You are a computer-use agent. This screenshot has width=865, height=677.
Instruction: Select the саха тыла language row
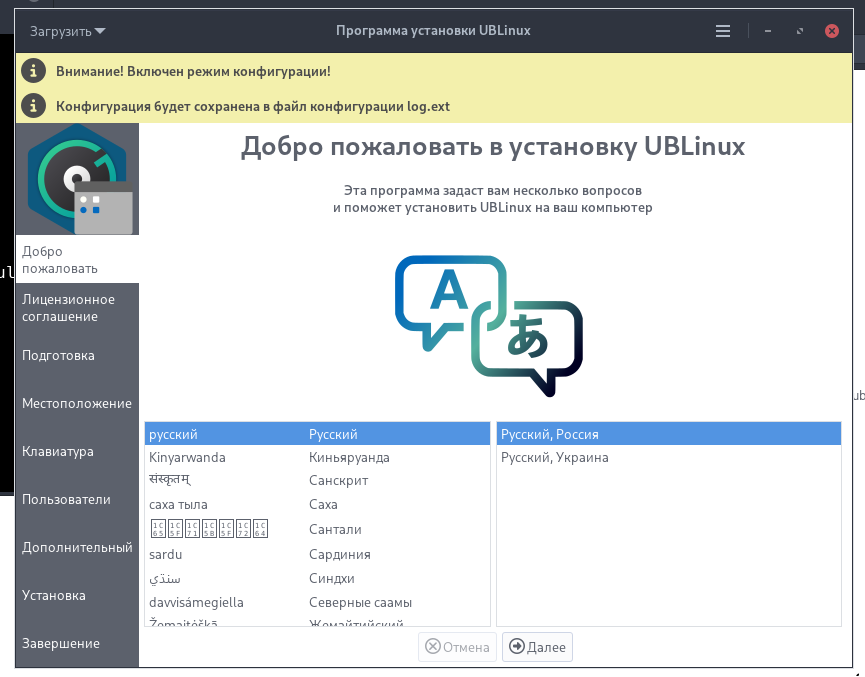pyautogui.click(x=317, y=504)
